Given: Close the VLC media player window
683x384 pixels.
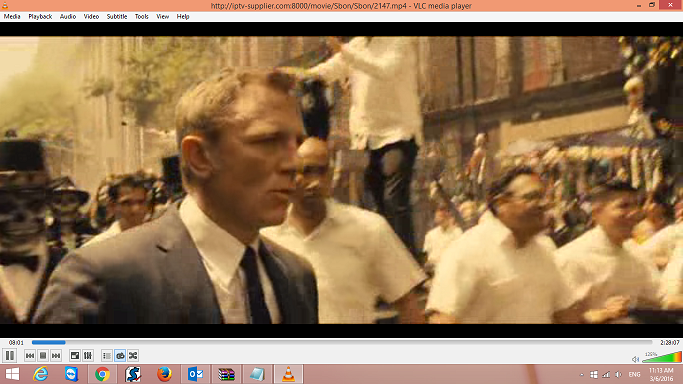Looking at the screenshot, I should 671,5.
